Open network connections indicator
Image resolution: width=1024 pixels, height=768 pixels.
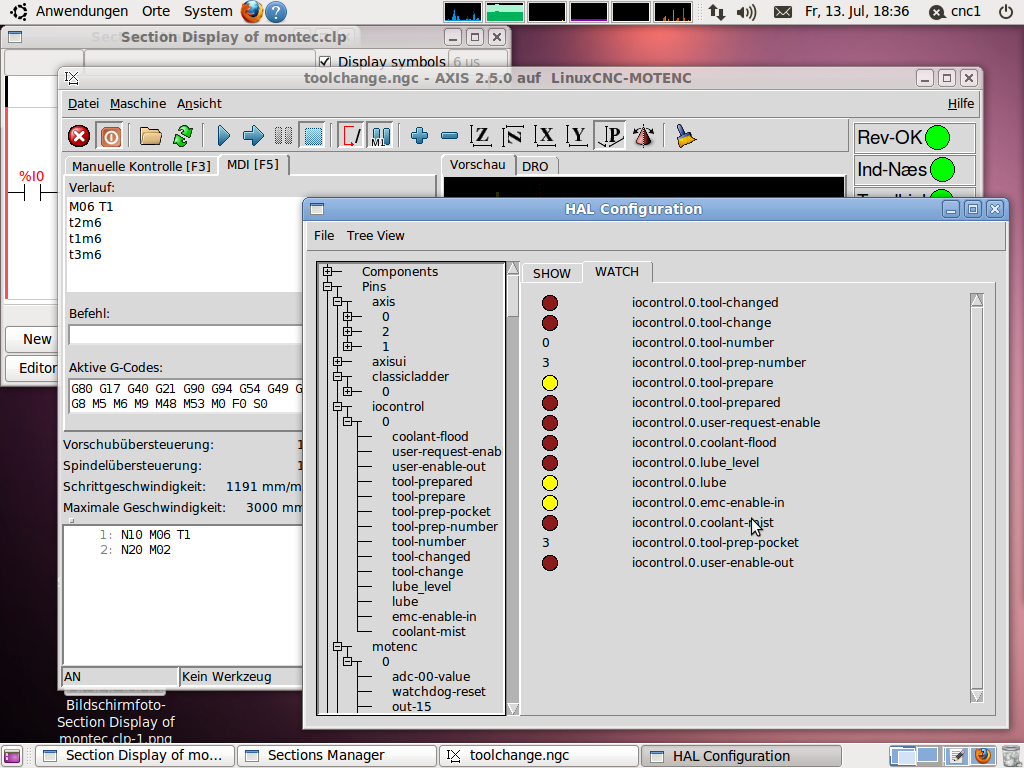717,12
